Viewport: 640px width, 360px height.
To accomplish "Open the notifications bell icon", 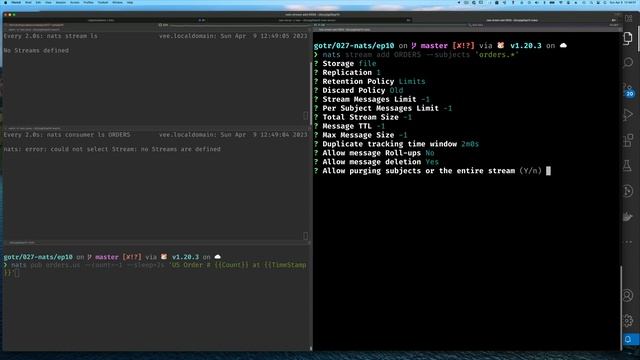I will point(628,340).
